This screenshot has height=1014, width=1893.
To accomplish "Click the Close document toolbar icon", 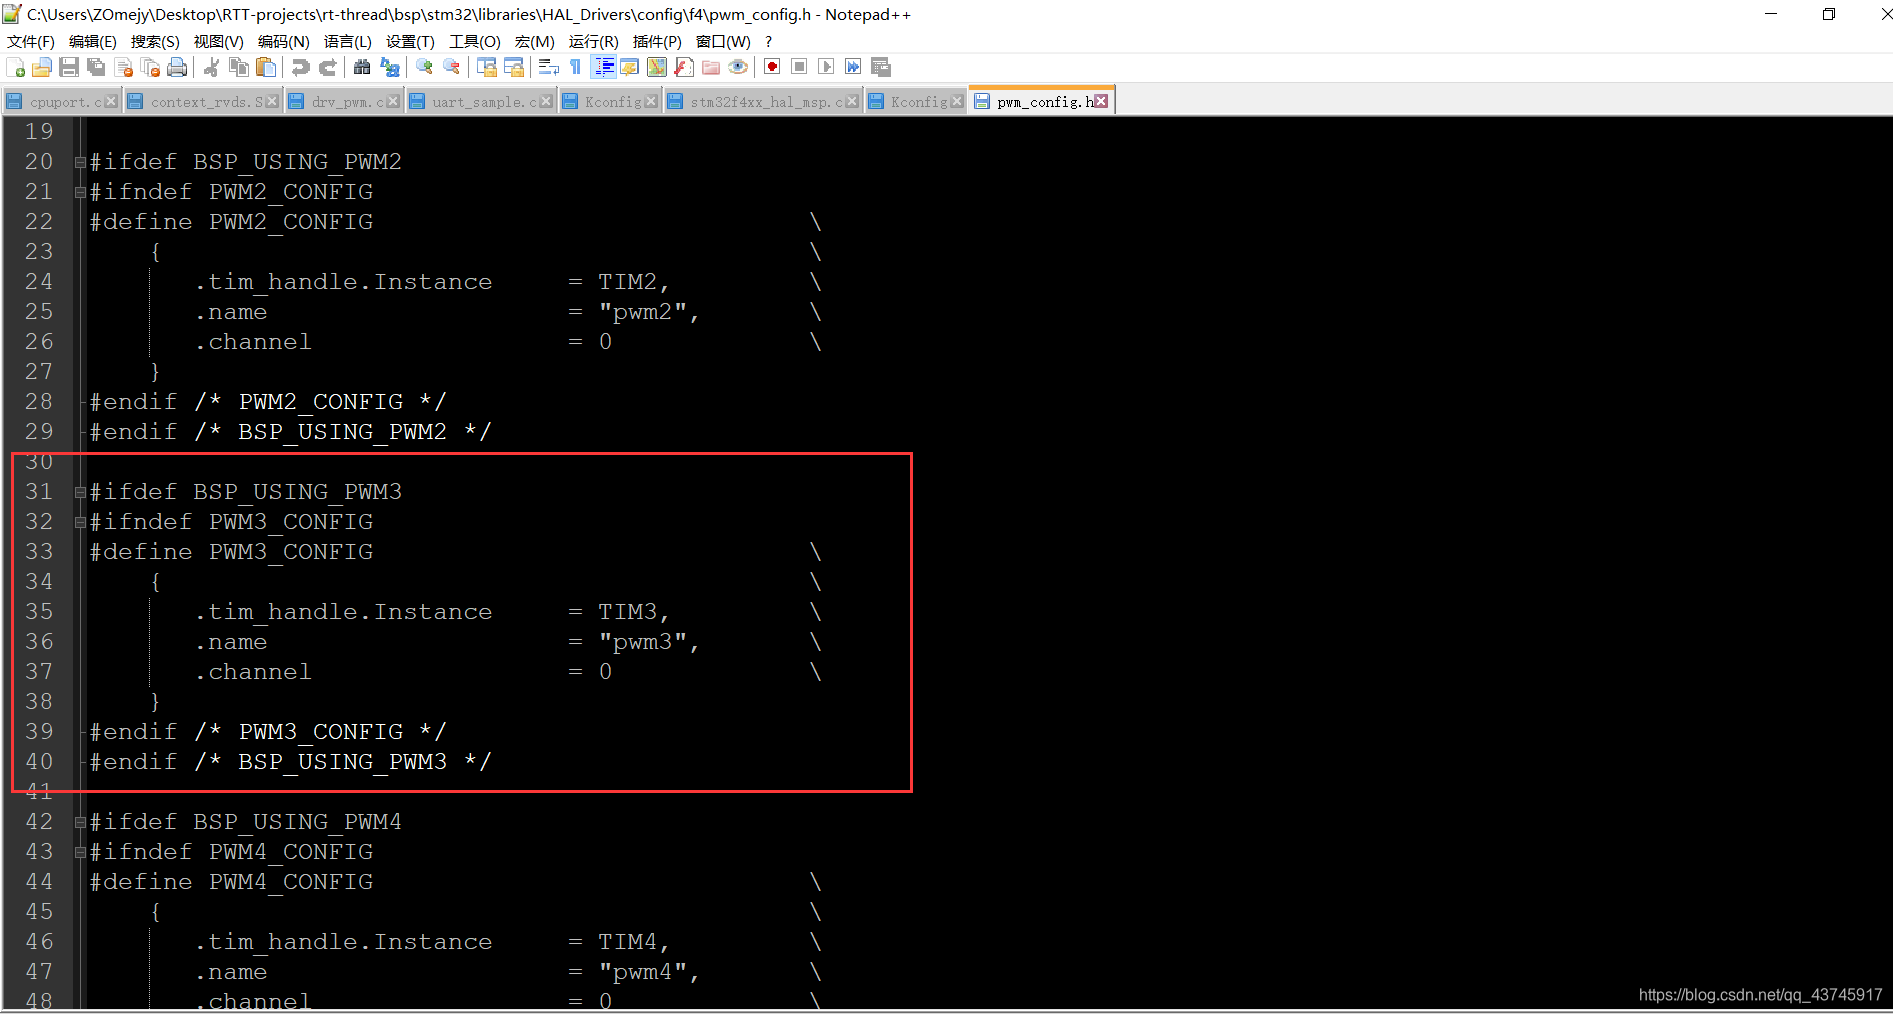I will click(124, 67).
